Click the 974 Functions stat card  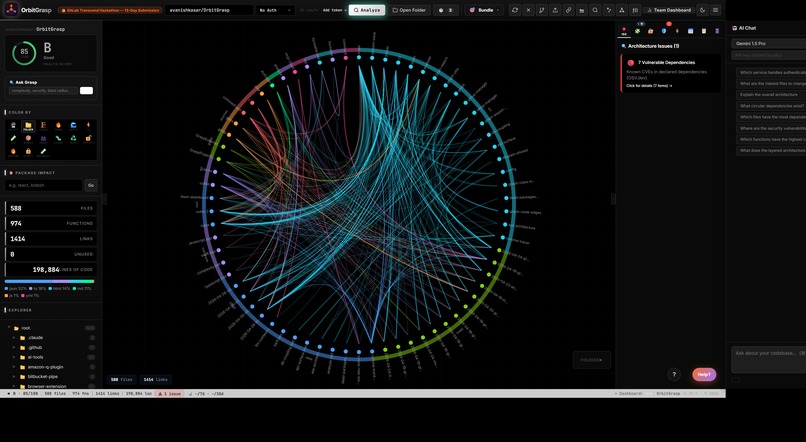(x=51, y=223)
